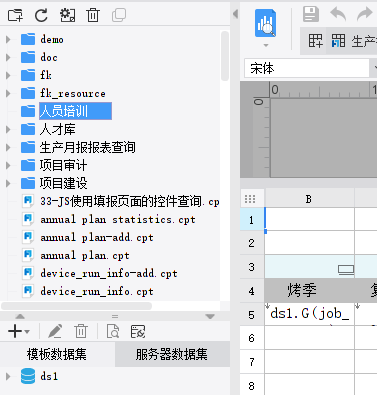The height and width of the screenshot is (395, 377).
Task: Collapse the left panel with the arrow
Action: (x=235, y=14)
